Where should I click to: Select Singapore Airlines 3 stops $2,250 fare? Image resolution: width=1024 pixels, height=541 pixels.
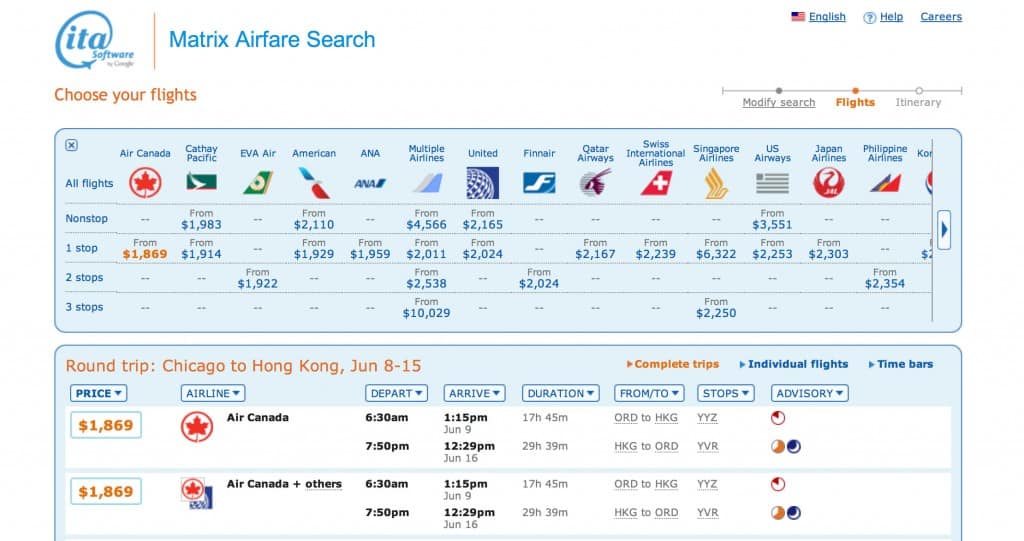(x=716, y=313)
